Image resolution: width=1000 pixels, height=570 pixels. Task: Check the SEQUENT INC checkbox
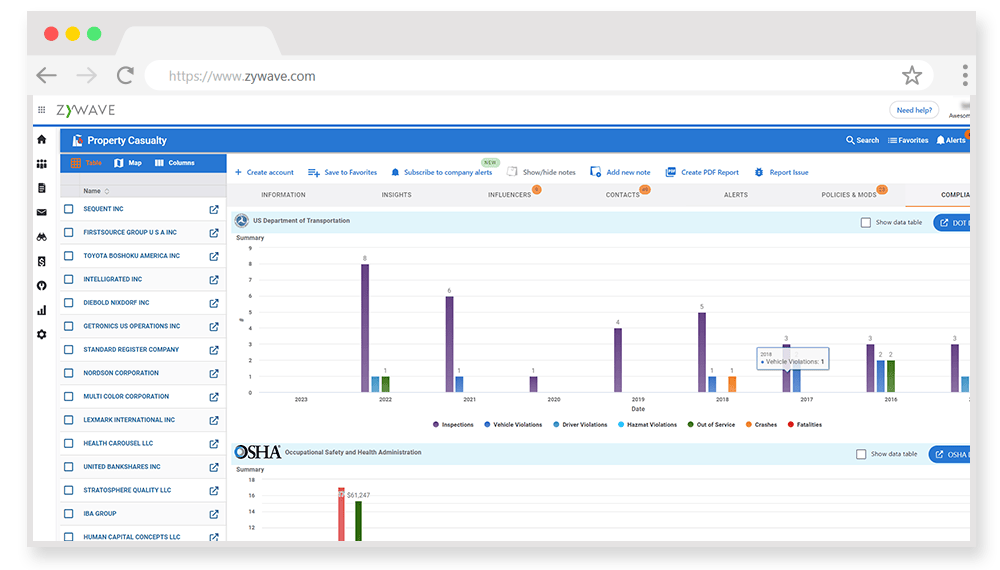[x=69, y=208]
